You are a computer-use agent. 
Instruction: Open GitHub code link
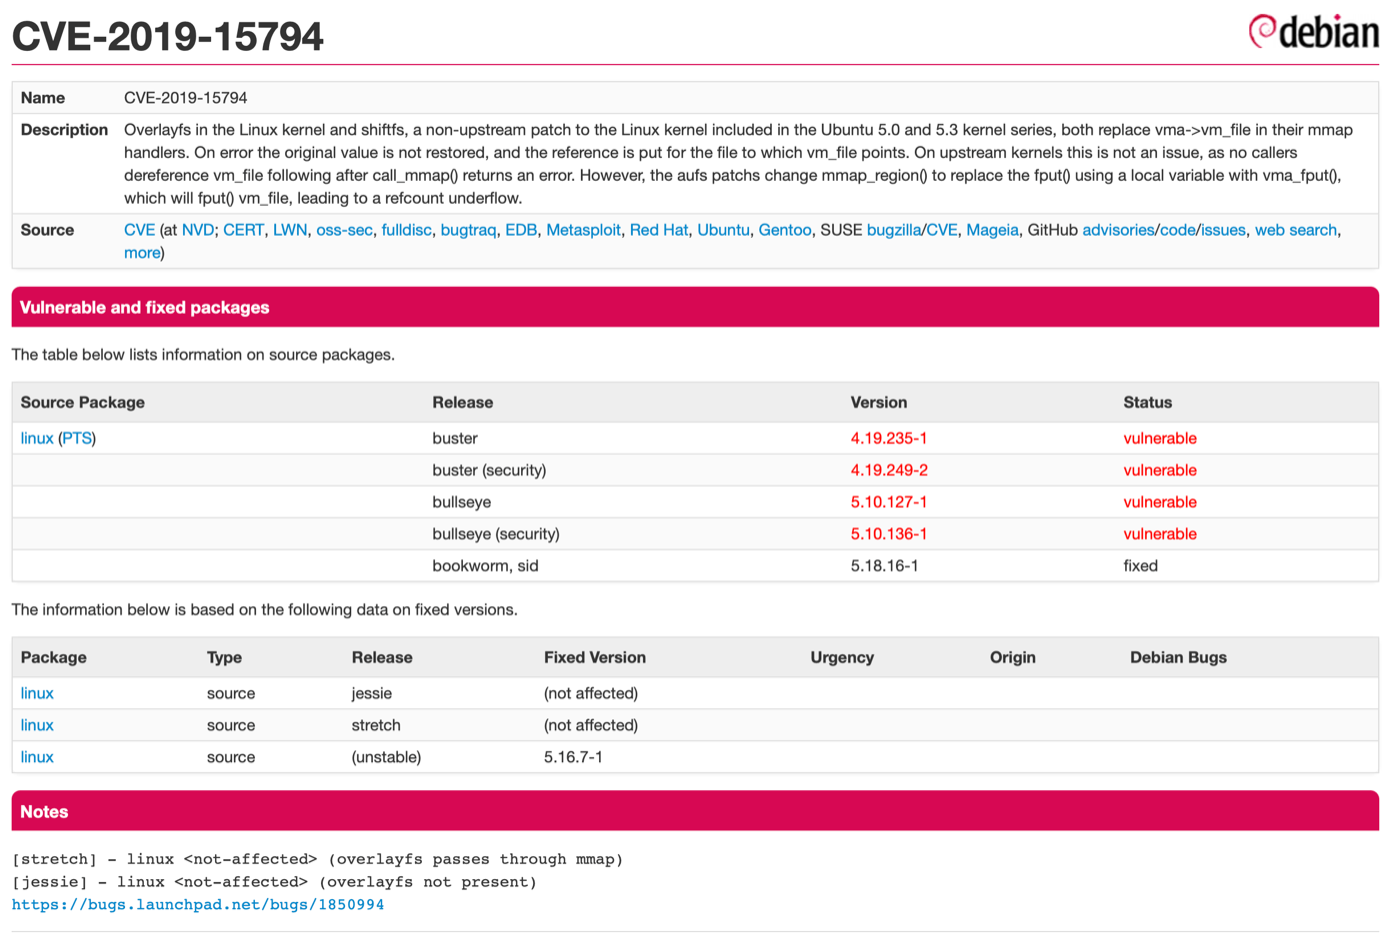point(1177,230)
